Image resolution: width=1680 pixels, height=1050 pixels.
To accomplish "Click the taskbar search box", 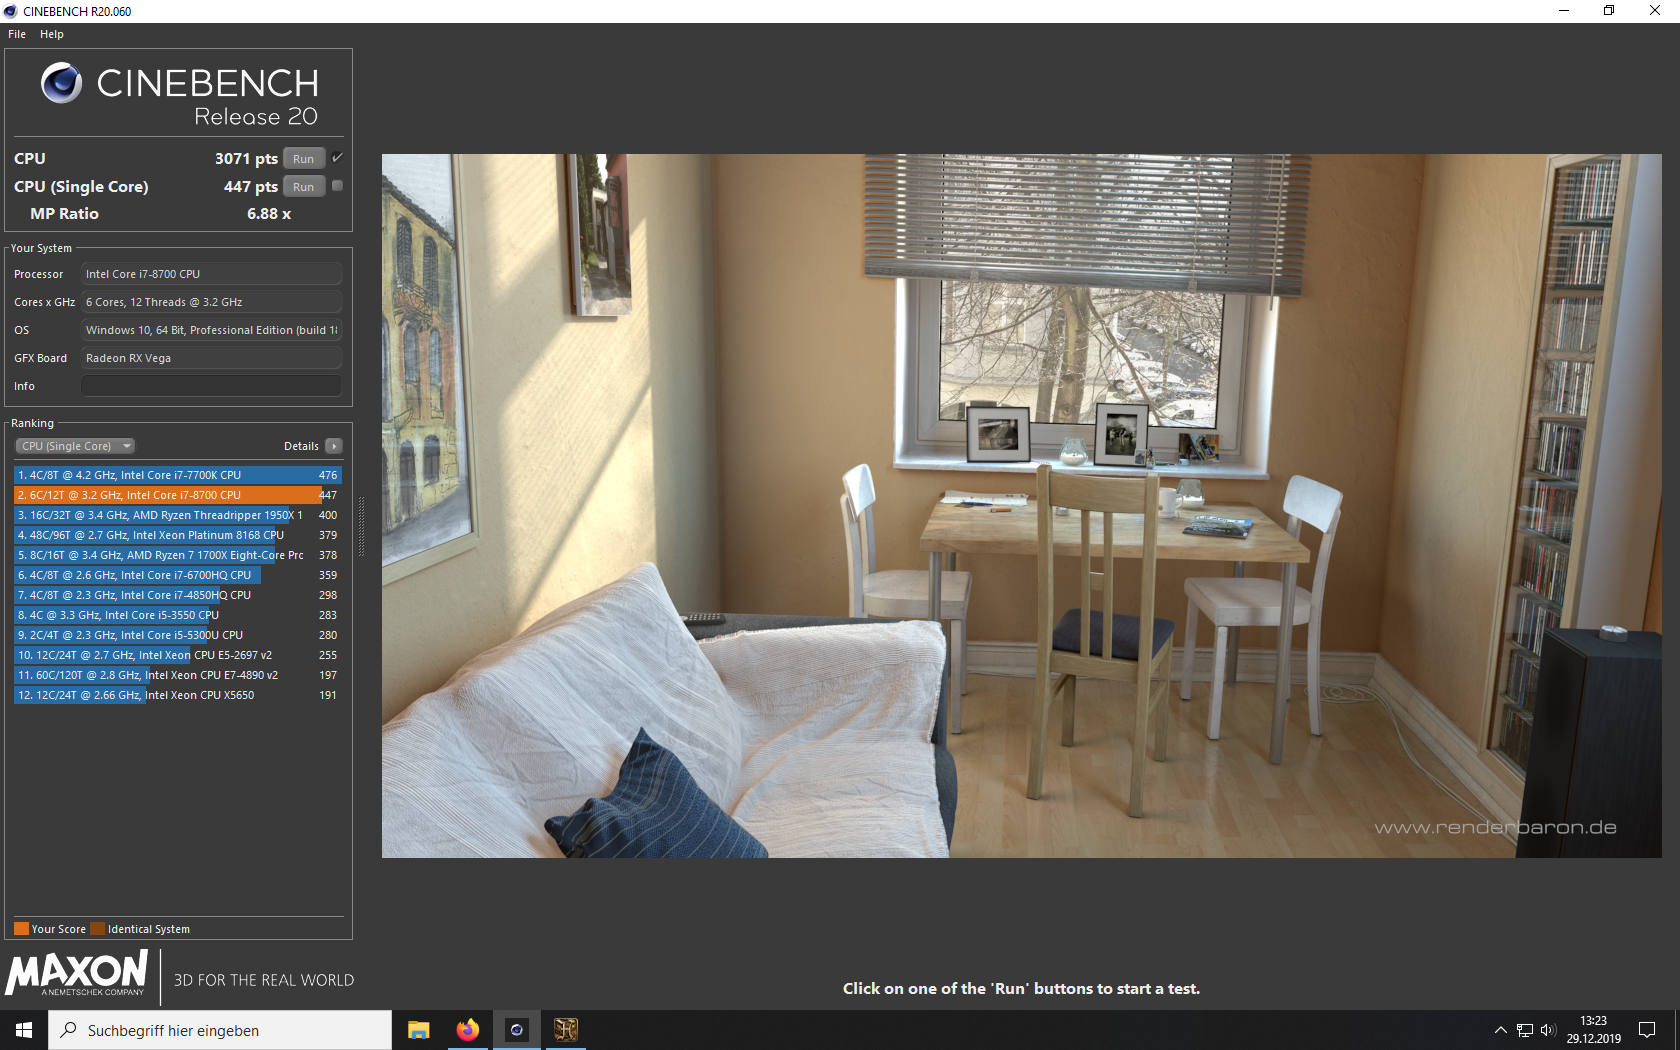I will 220,1030.
